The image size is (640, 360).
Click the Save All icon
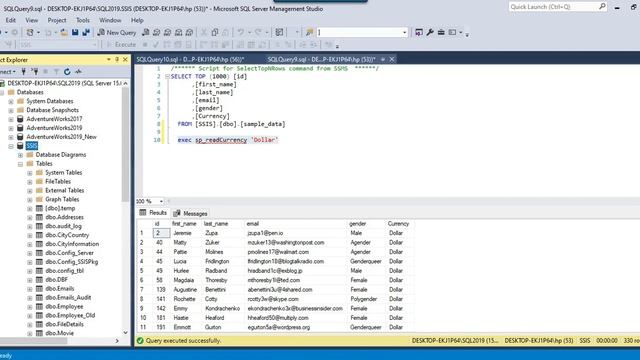pyautogui.click(x=86, y=32)
